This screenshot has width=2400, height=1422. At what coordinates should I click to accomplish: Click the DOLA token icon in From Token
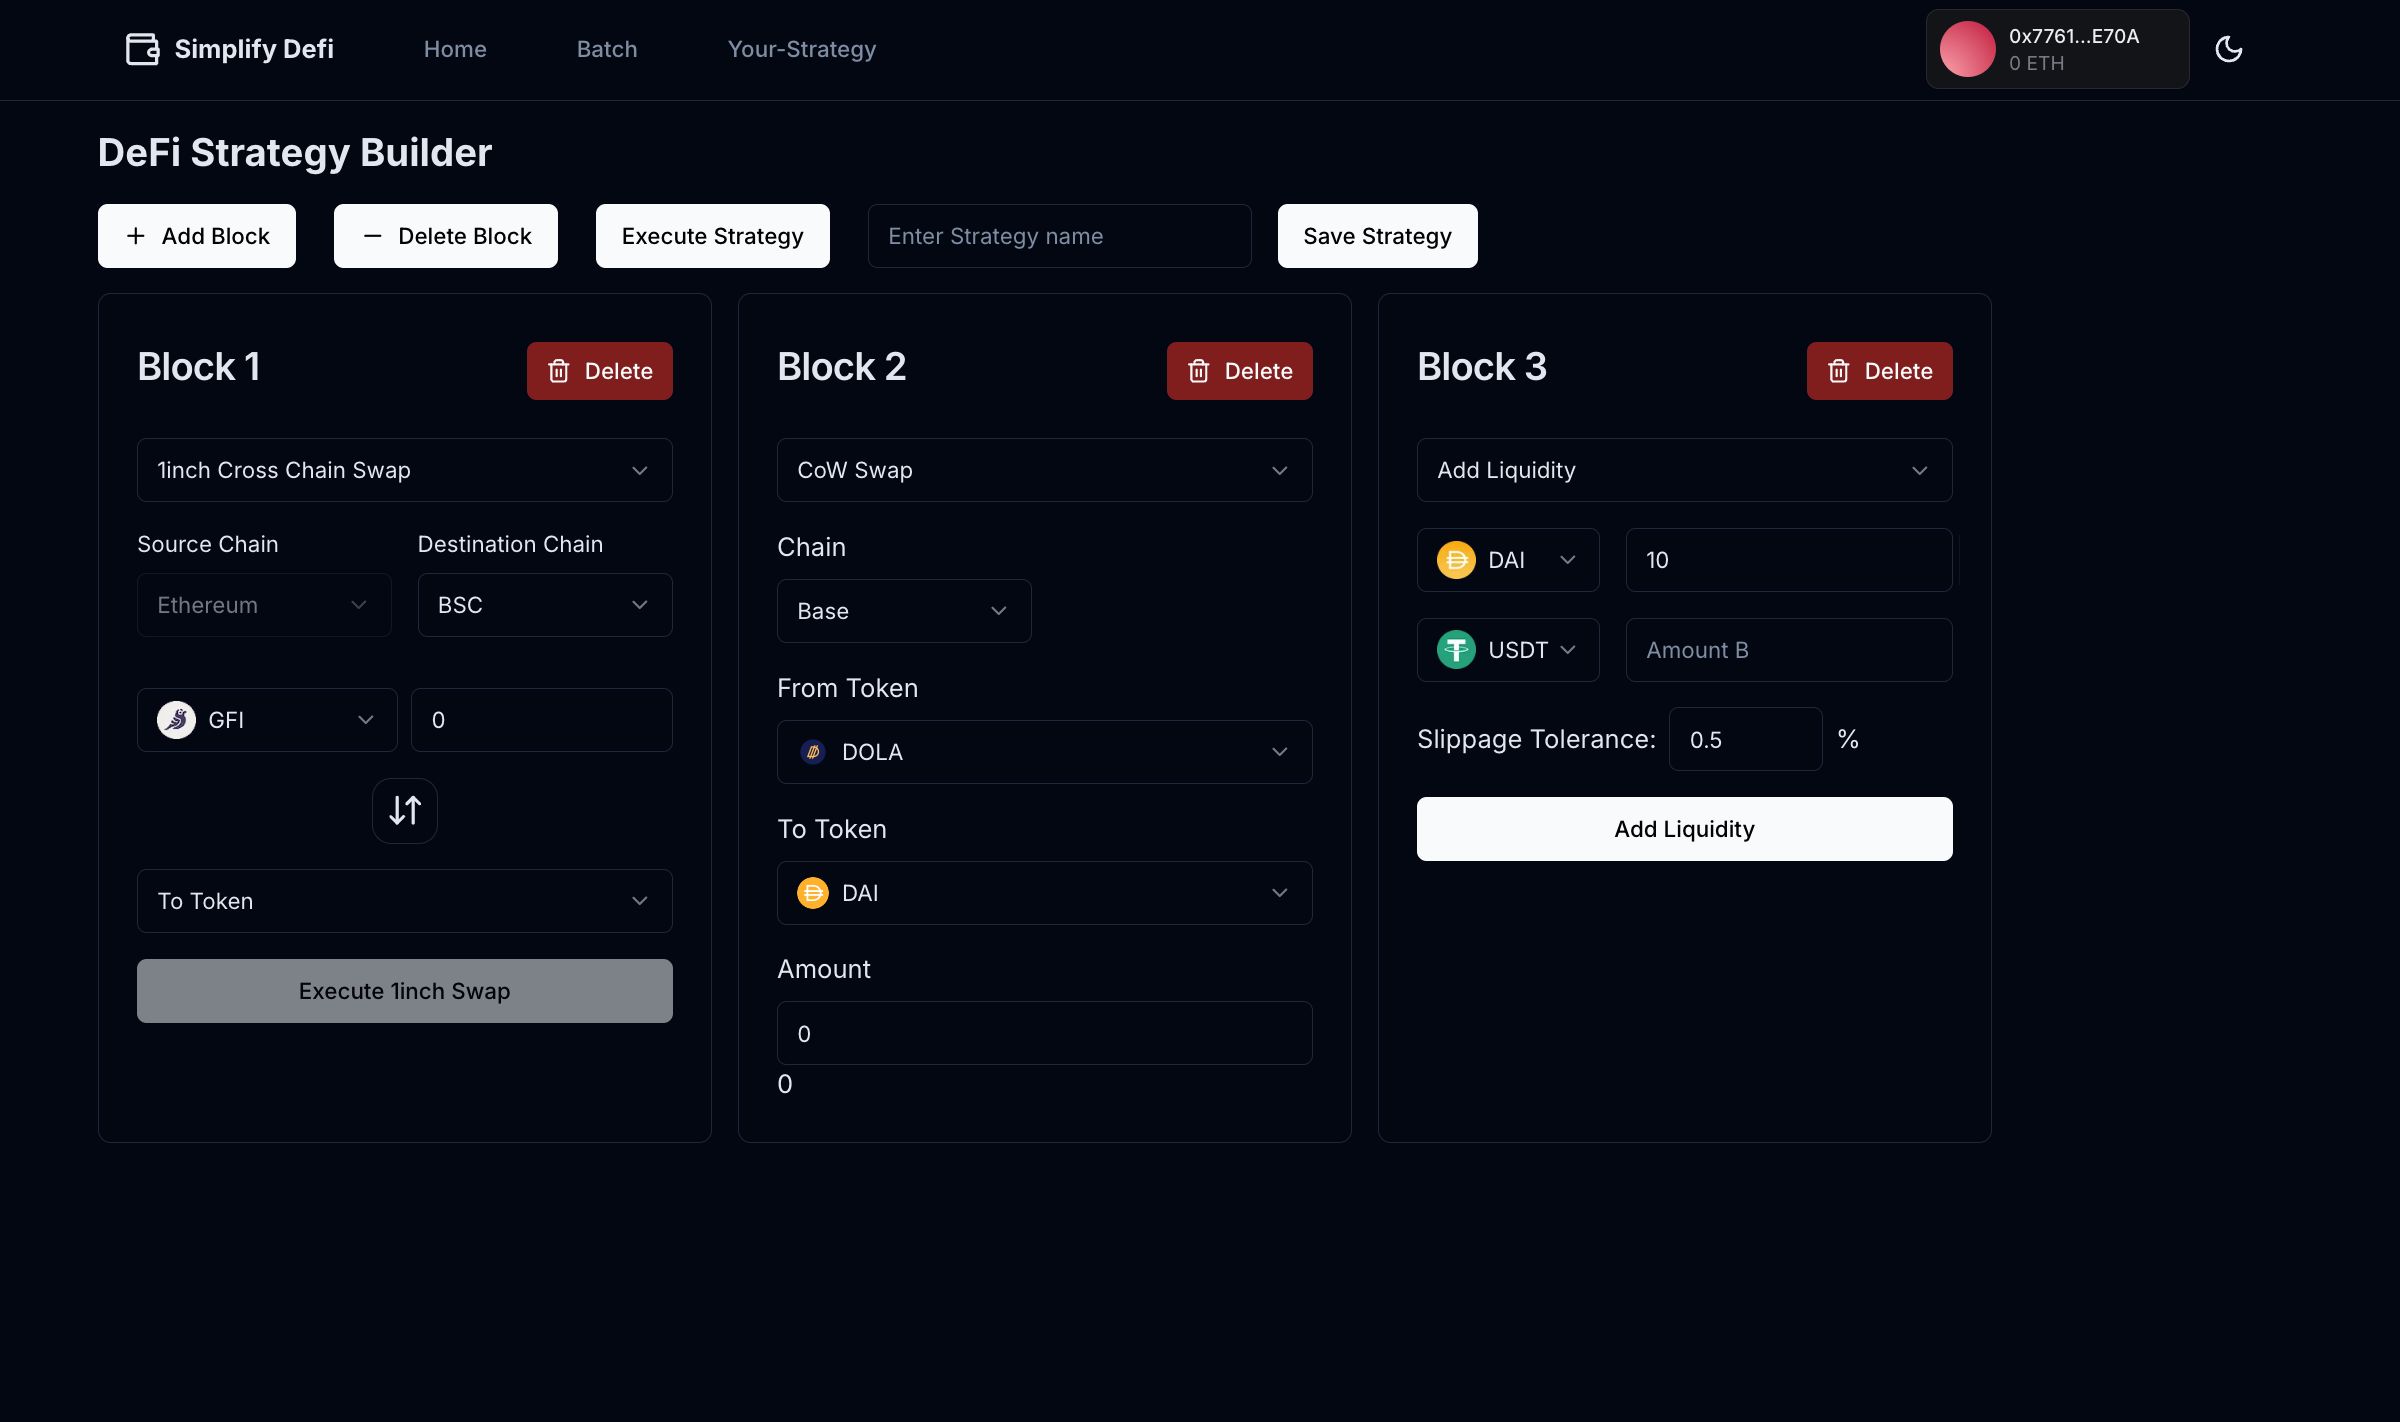(x=813, y=752)
